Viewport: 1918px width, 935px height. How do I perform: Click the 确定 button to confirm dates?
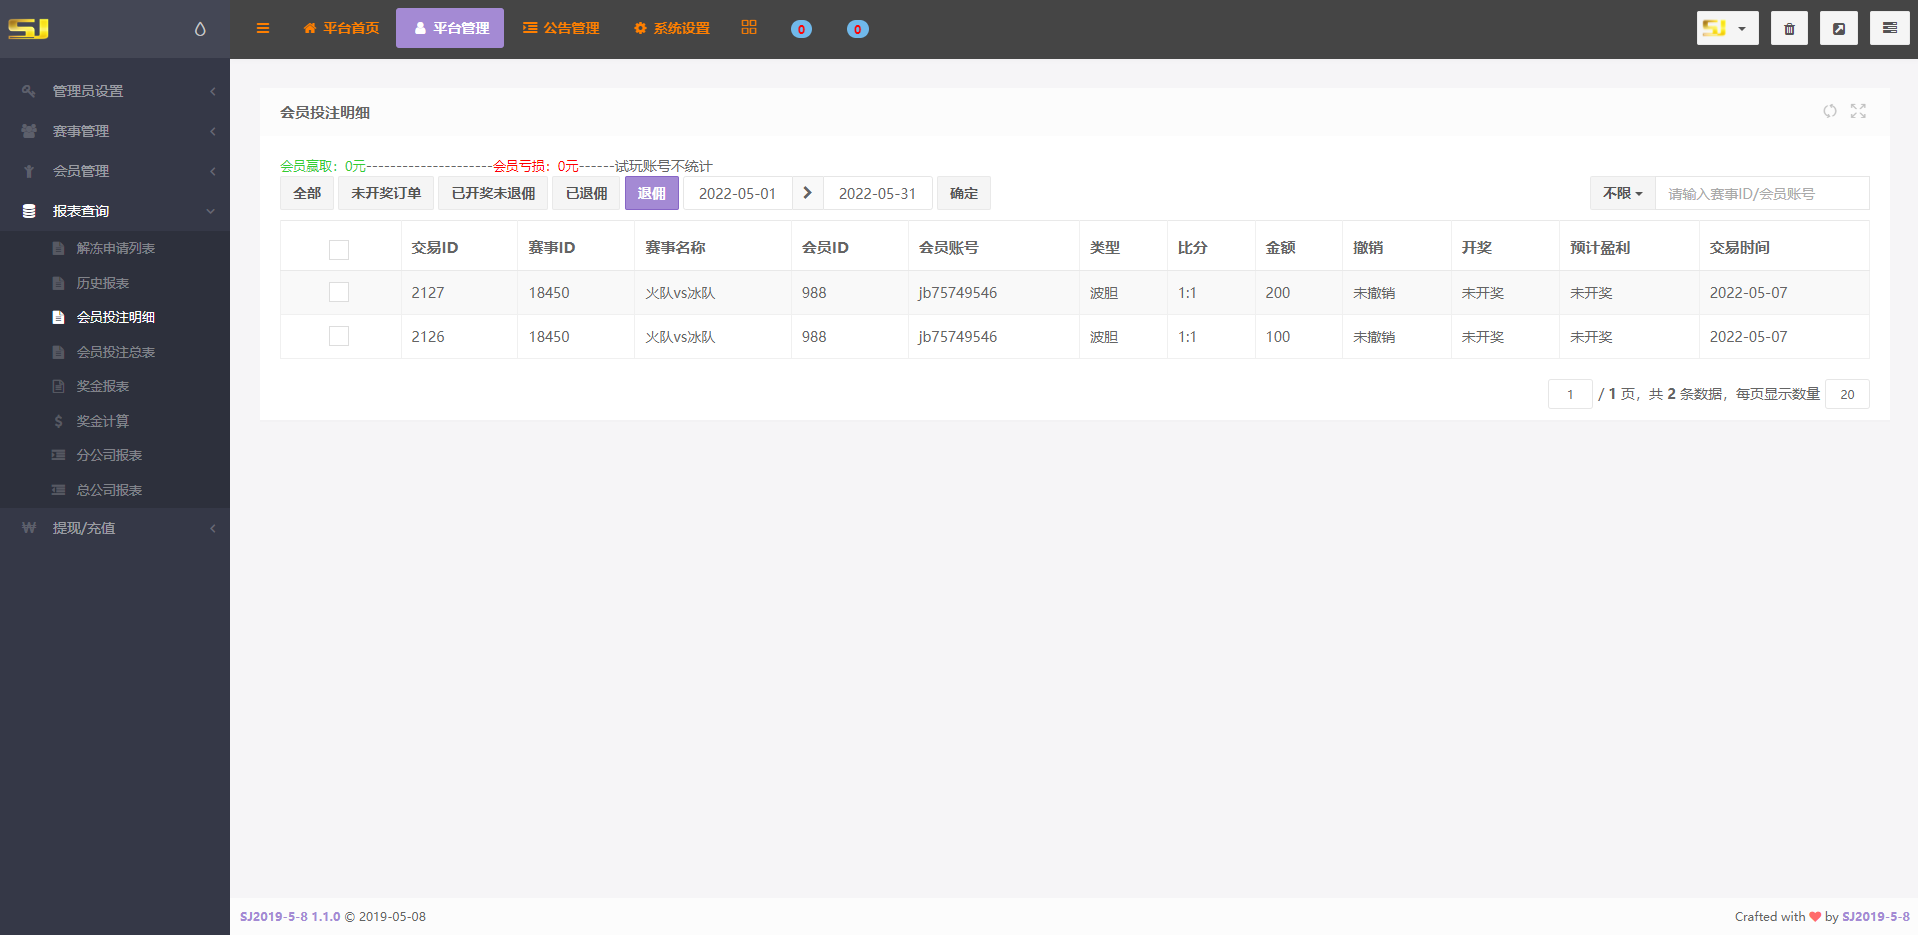(x=963, y=193)
